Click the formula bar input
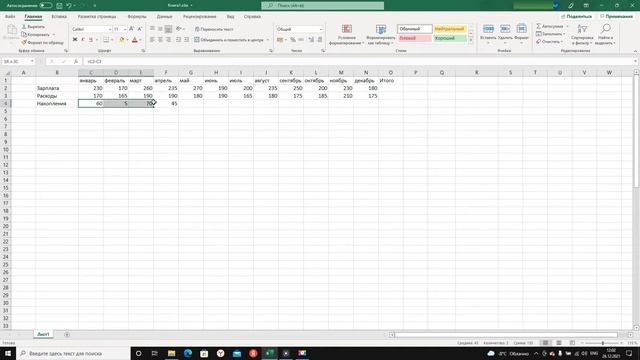Image resolution: width=640 pixels, height=360 pixels. [359, 61]
